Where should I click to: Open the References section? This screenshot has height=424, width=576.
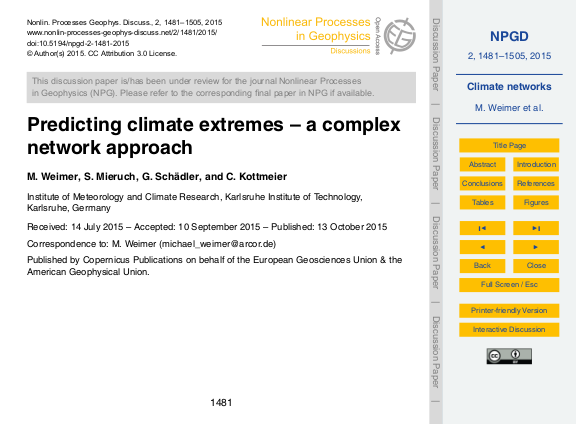click(x=536, y=183)
